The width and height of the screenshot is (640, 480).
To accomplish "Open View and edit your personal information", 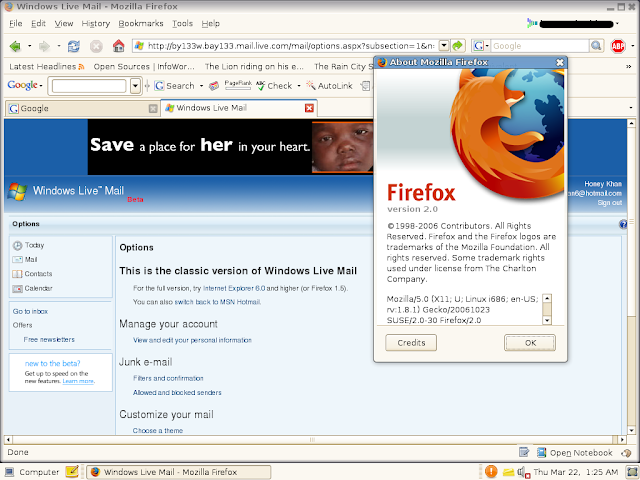I will (x=192, y=340).
